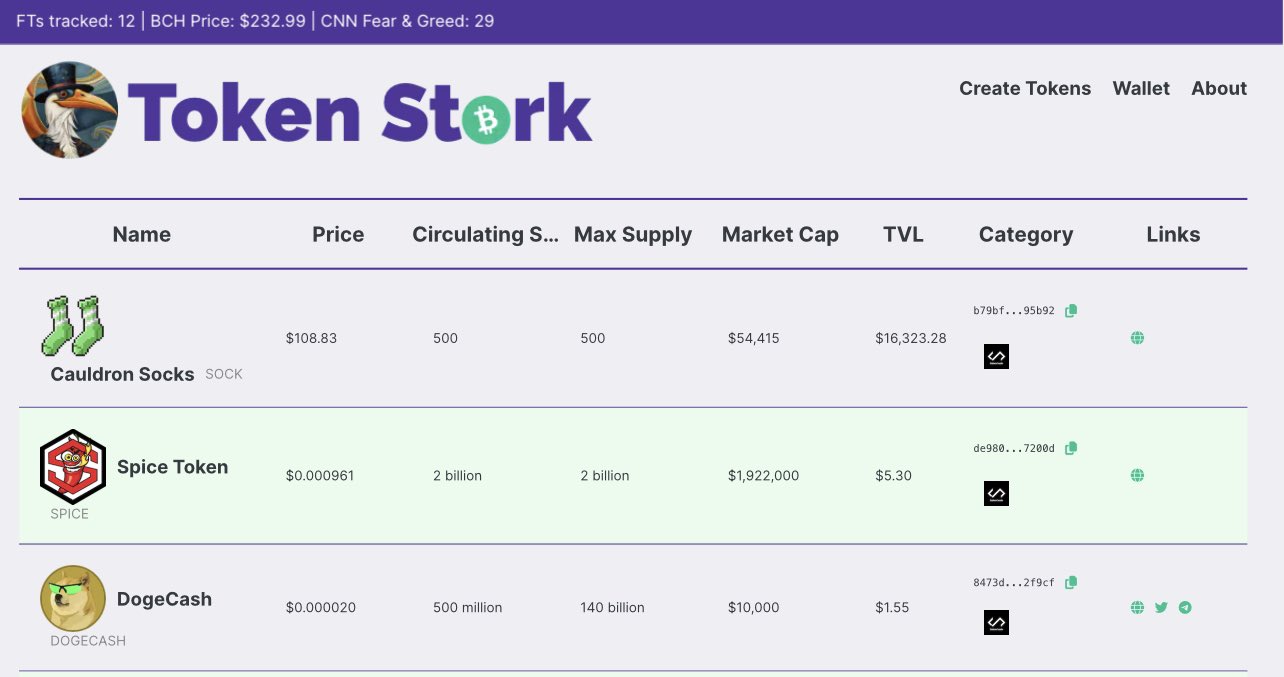Viewport: 1284px width, 677px height.
Task: Sort table by Price column
Action: tap(338, 234)
